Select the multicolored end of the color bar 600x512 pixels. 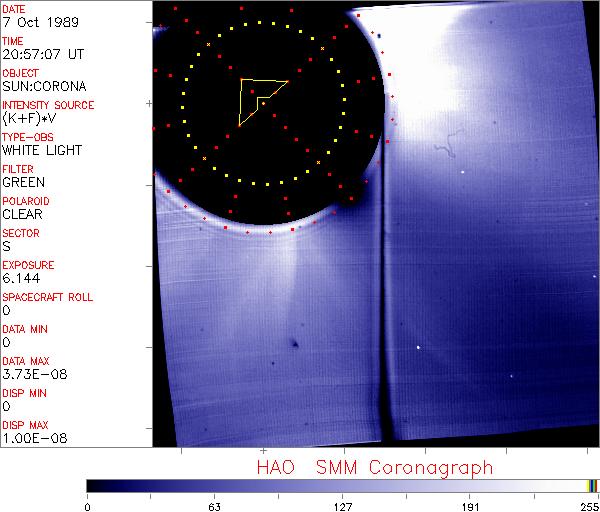592,485
